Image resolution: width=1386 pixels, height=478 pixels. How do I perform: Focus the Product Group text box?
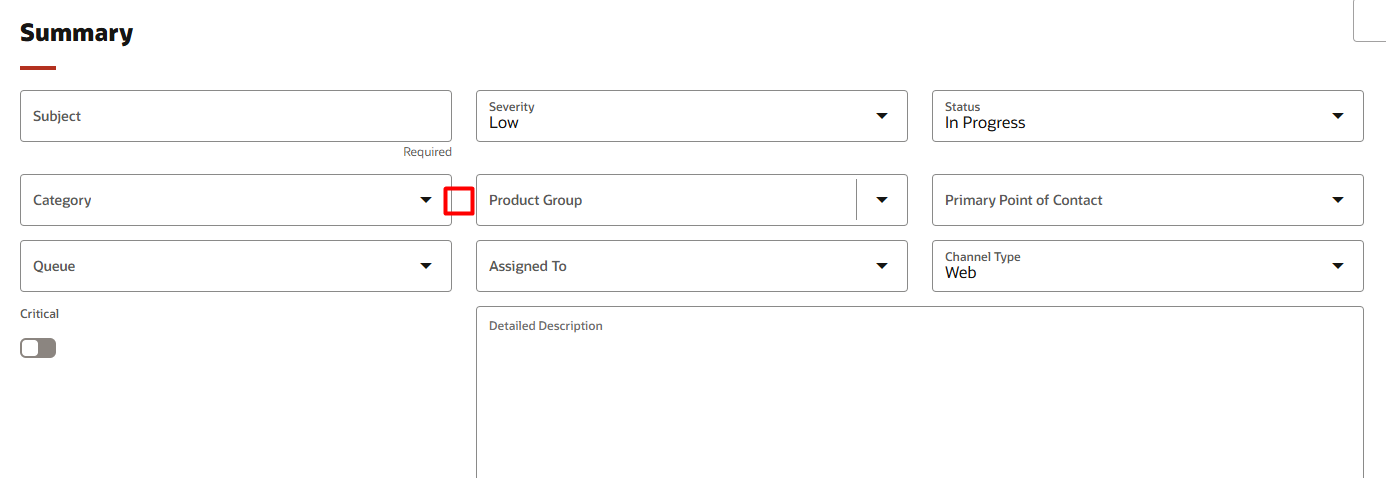pyautogui.click(x=666, y=200)
